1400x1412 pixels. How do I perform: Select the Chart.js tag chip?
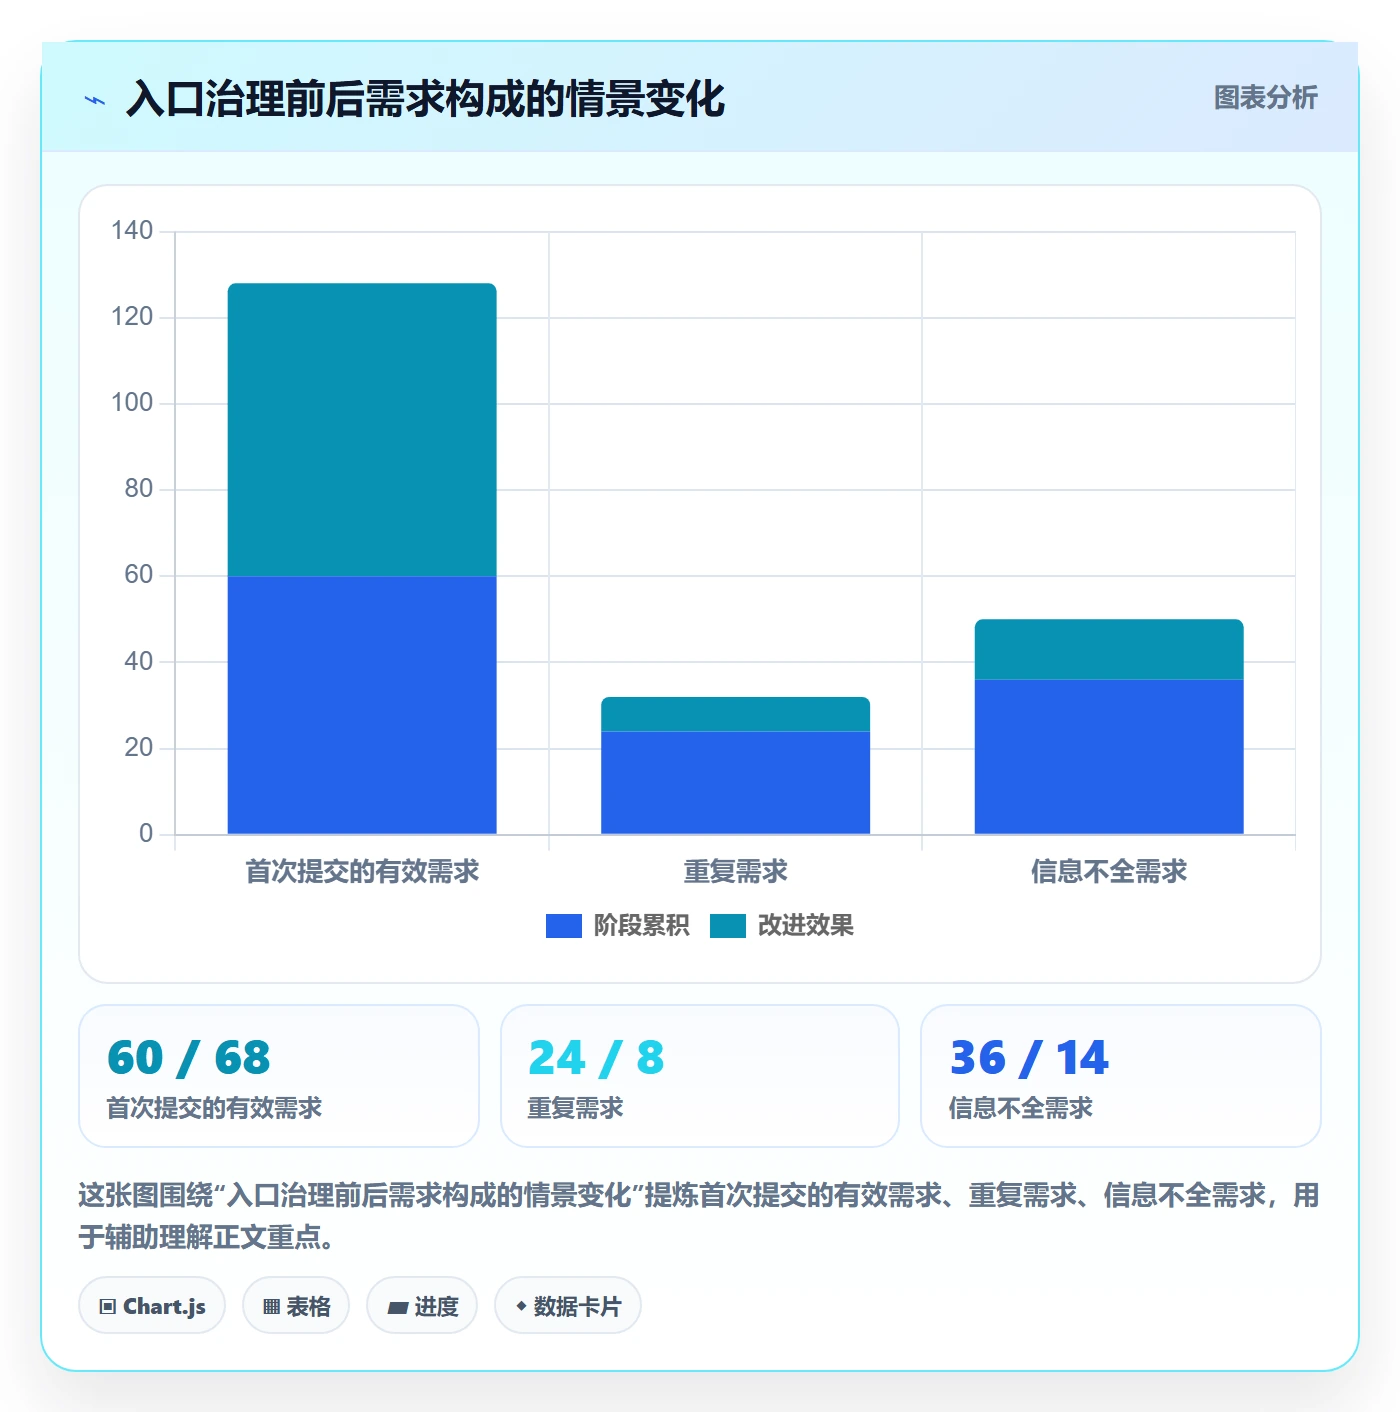152,1305
